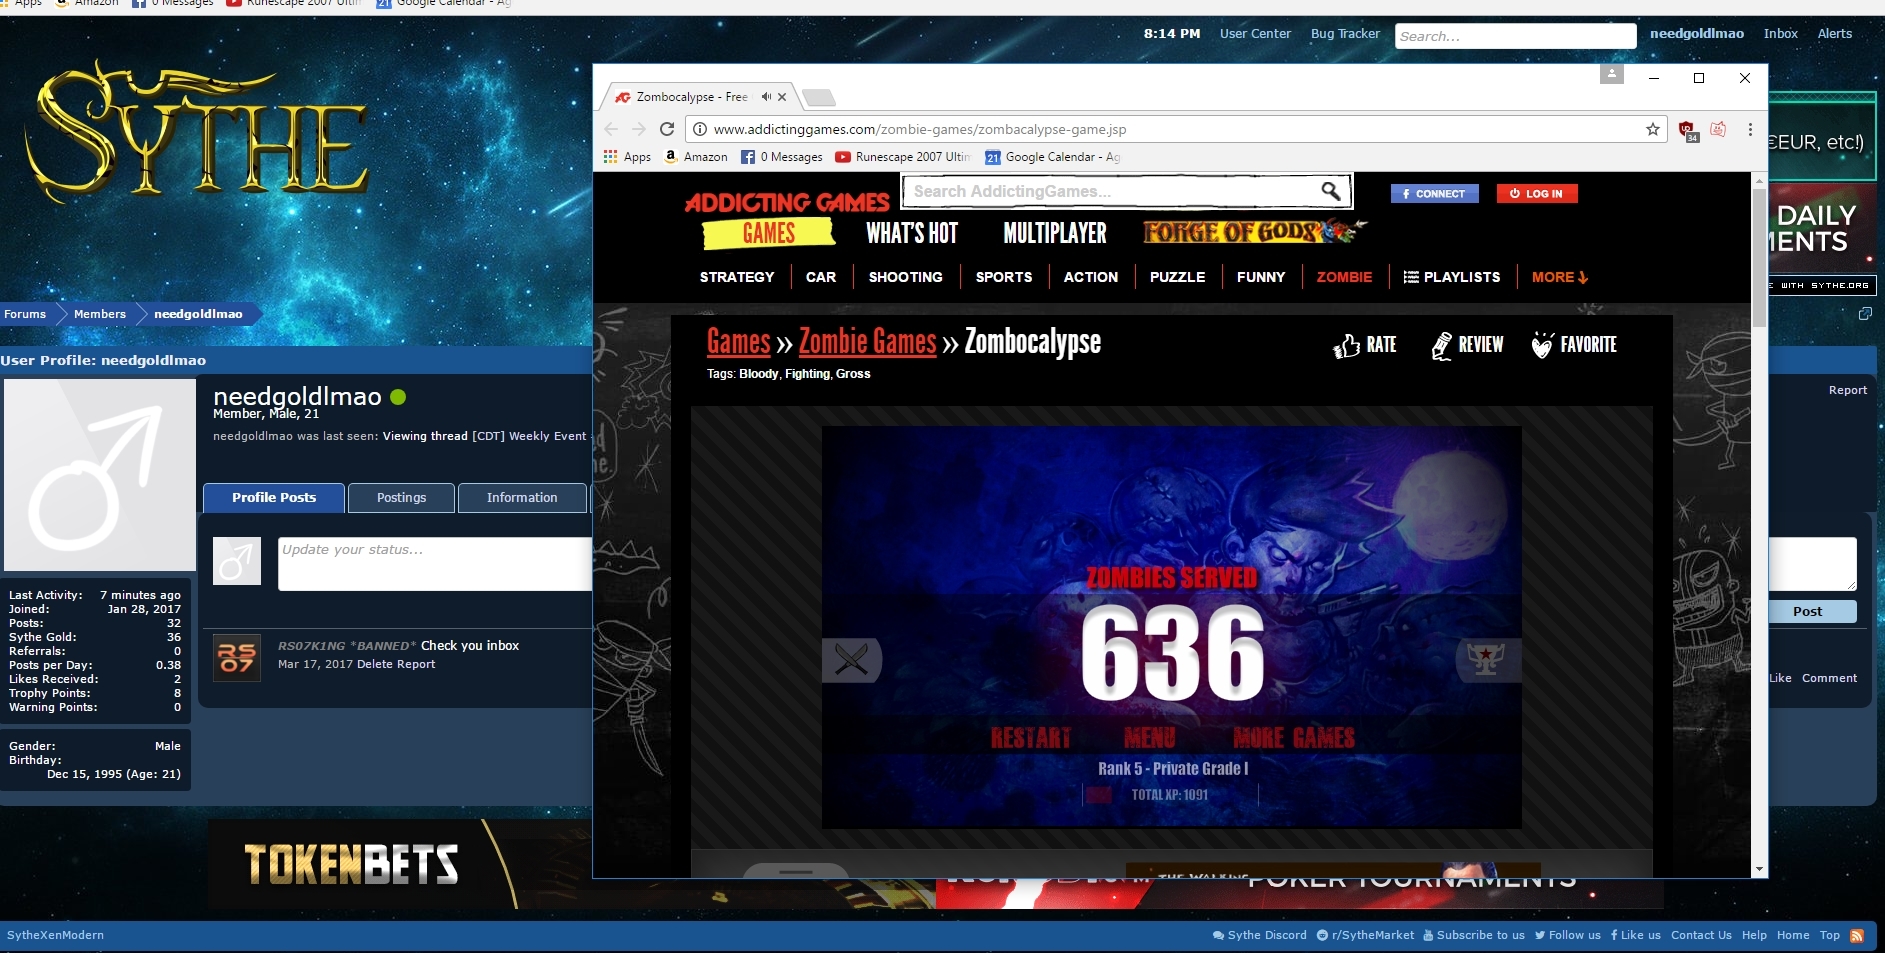
Task: Mute audio on the Zombocalypse tab
Action: [x=766, y=97]
